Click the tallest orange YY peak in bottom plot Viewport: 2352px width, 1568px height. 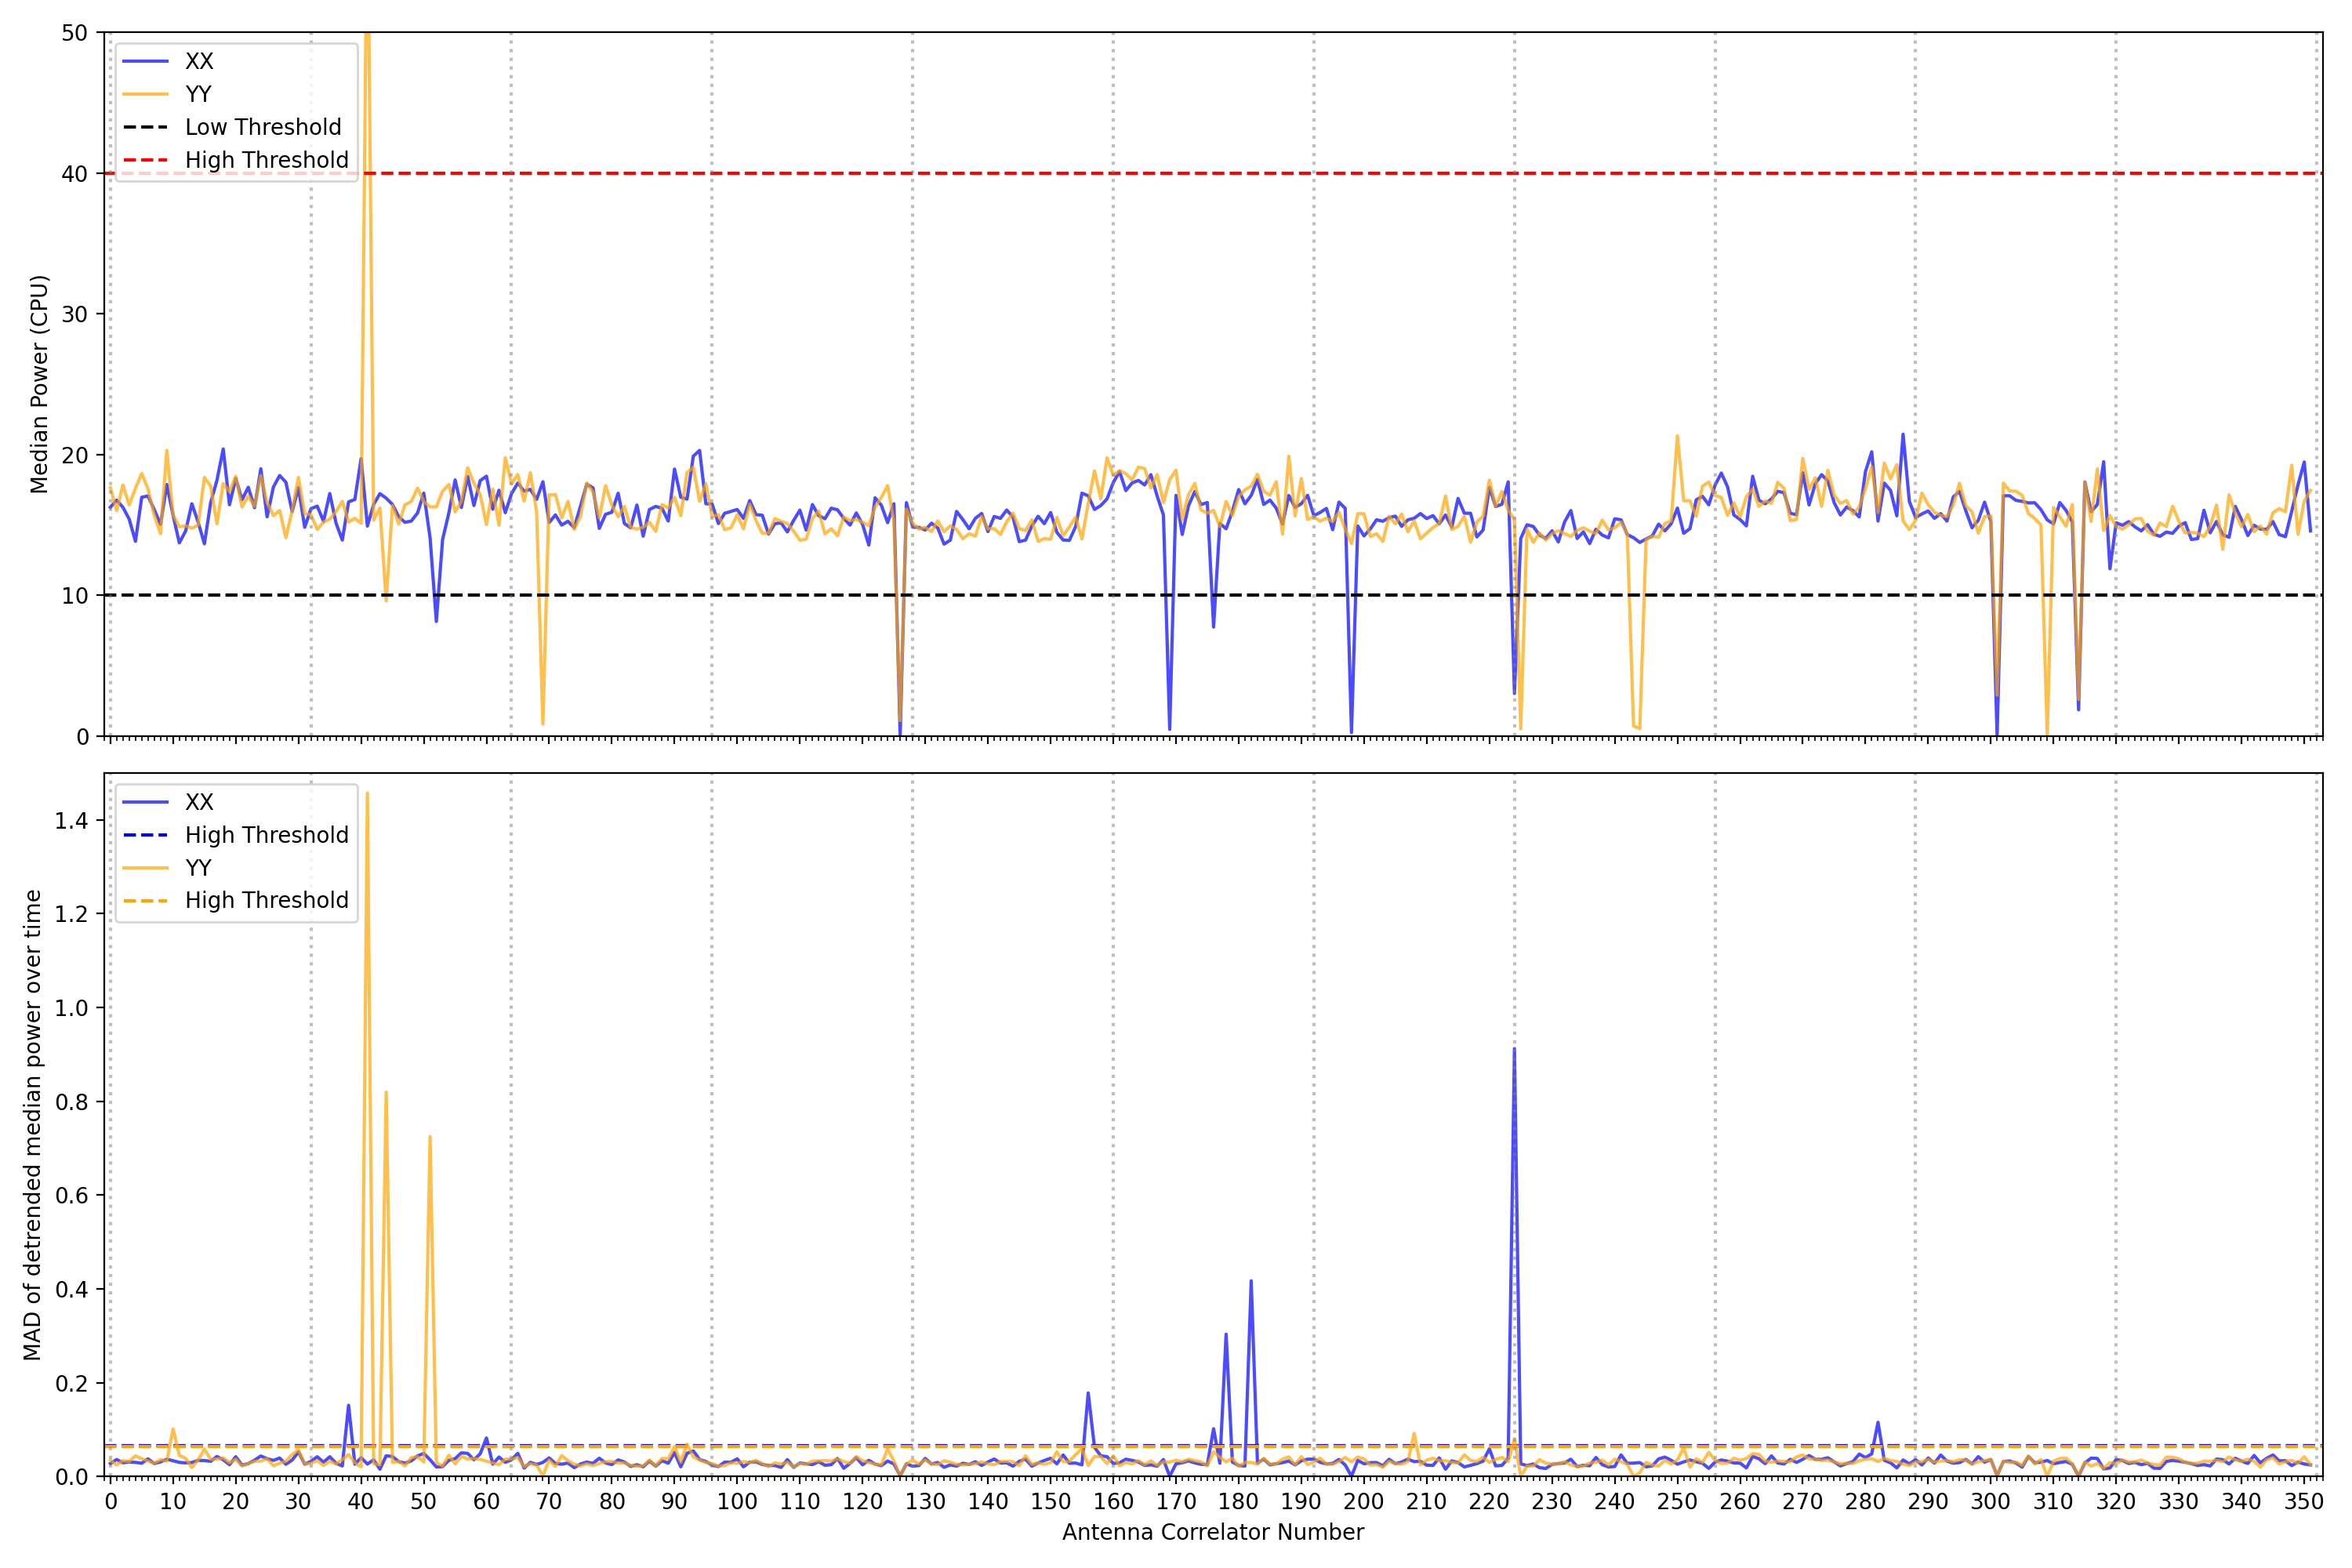click(x=367, y=796)
